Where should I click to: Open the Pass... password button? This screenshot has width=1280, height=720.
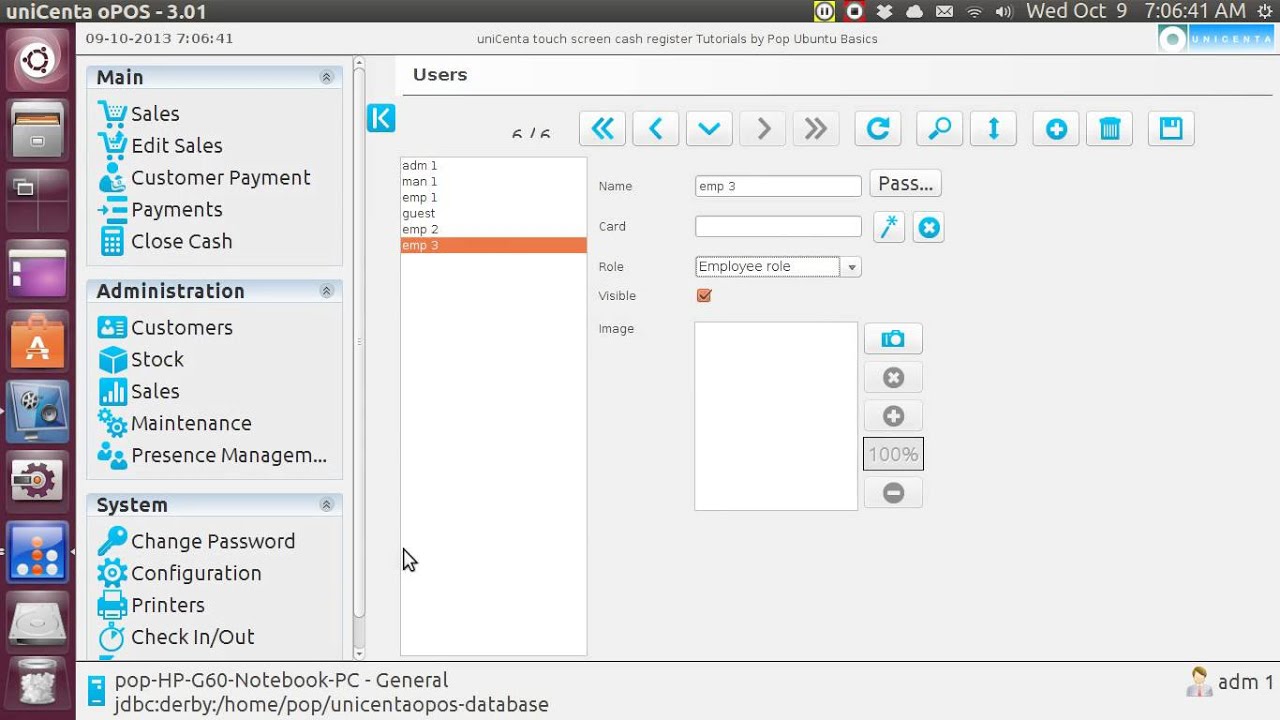[x=906, y=184]
